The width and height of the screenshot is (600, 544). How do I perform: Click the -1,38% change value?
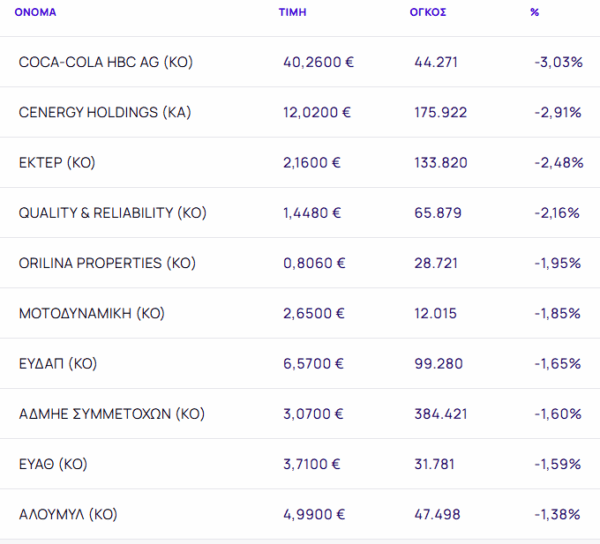coord(558,514)
